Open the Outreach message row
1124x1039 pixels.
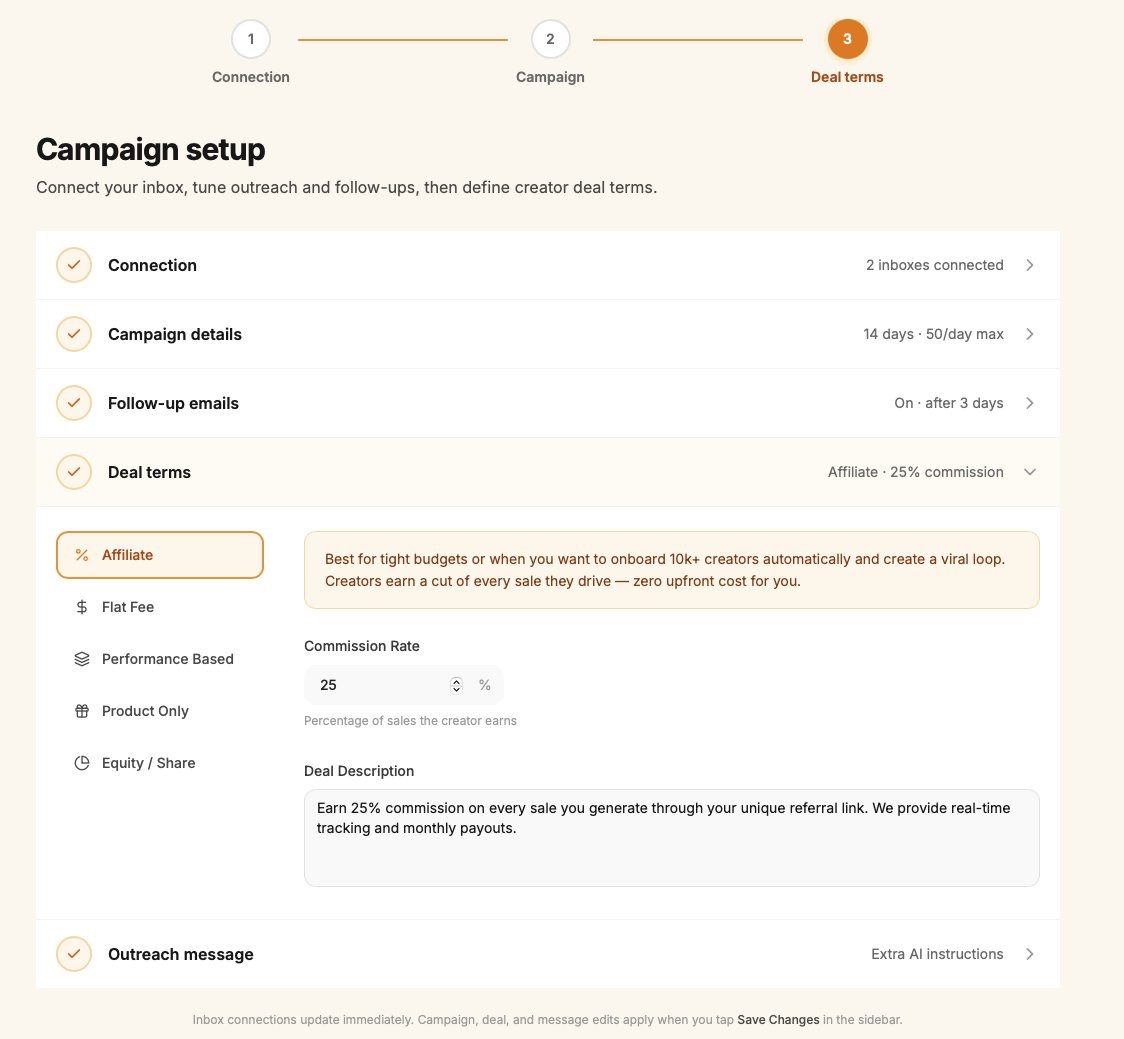[x=548, y=954]
